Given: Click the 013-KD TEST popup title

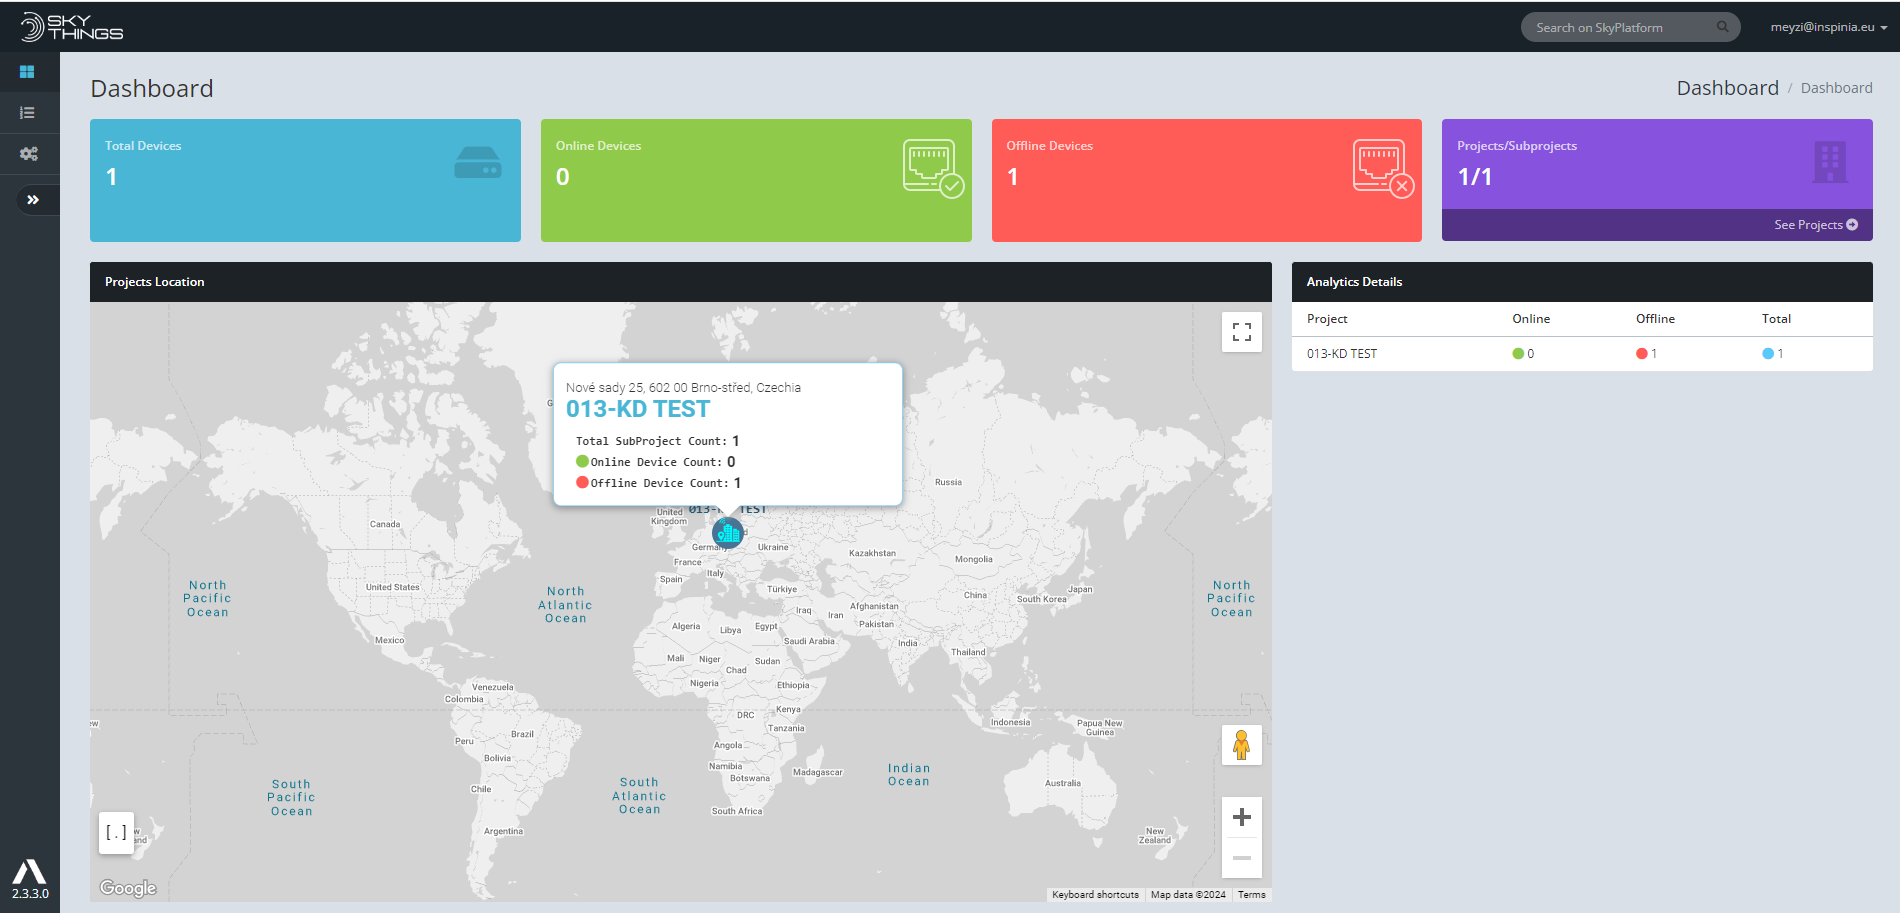Looking at the screenshot, I should point(638,409).
